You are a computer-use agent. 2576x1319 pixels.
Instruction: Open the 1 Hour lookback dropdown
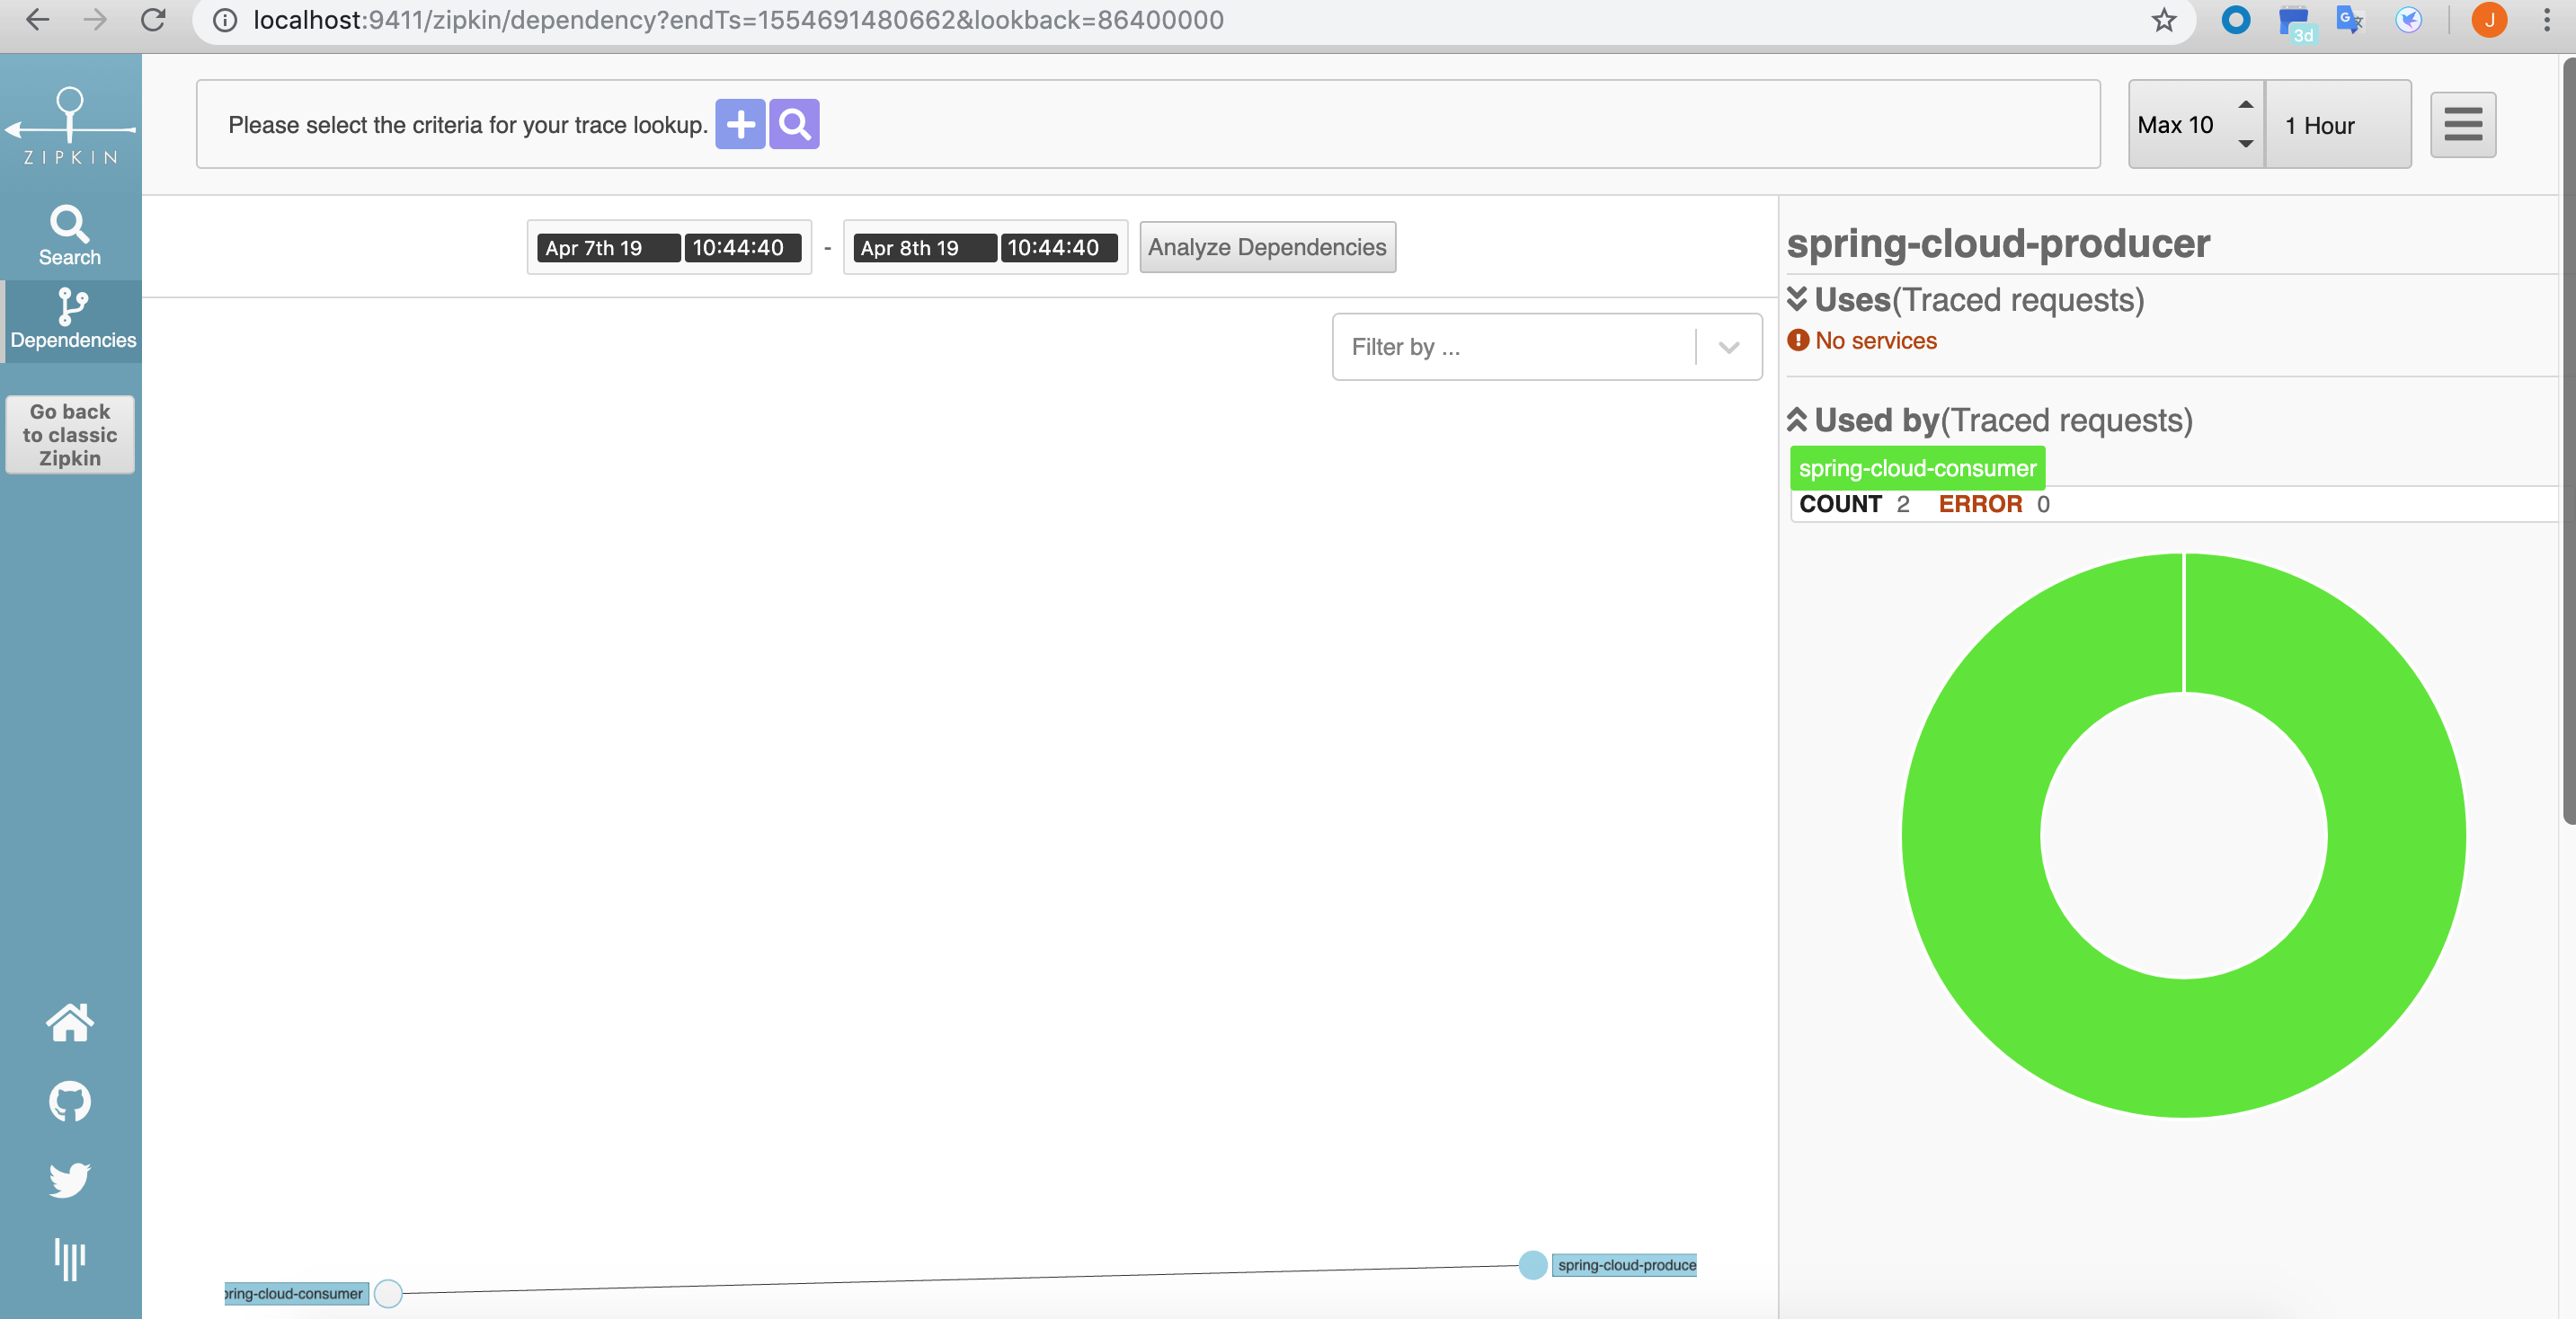(2338, 125)
